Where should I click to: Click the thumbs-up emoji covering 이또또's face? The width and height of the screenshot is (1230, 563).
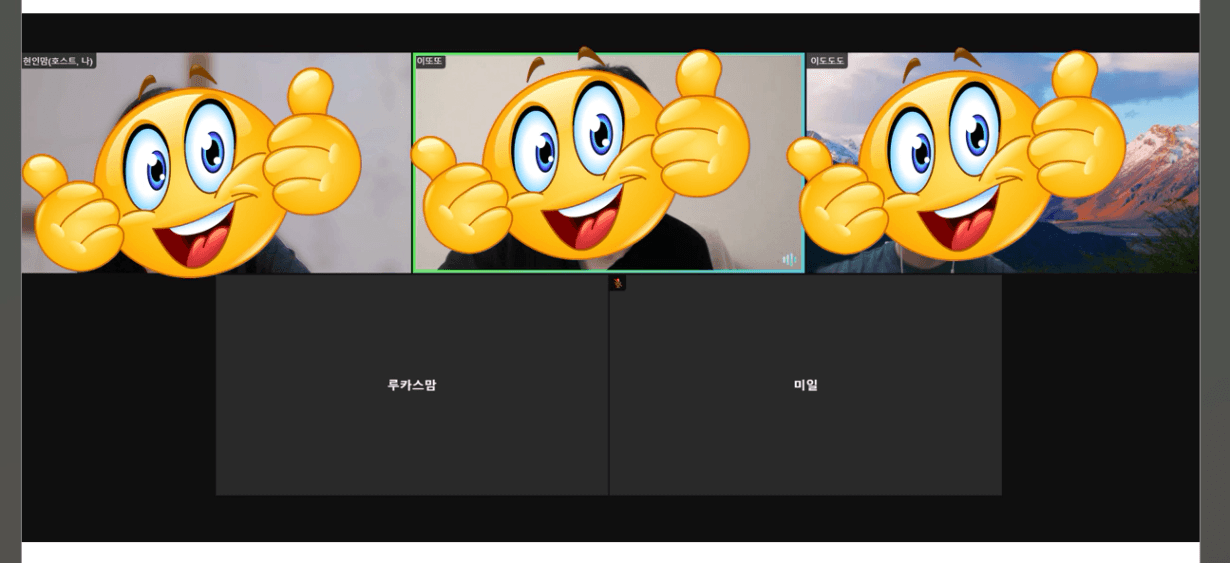tap(580, 160)
